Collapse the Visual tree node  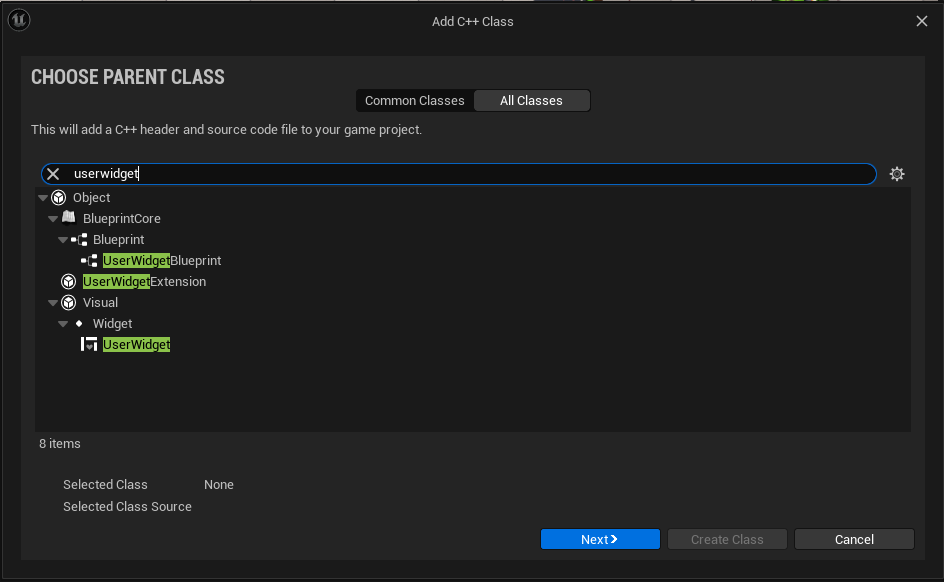coord(53,303)
